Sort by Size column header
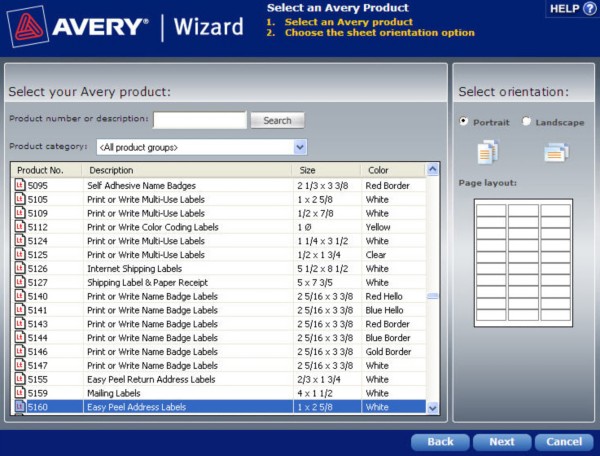Screen dimensions: 600x456 (326, 170)
